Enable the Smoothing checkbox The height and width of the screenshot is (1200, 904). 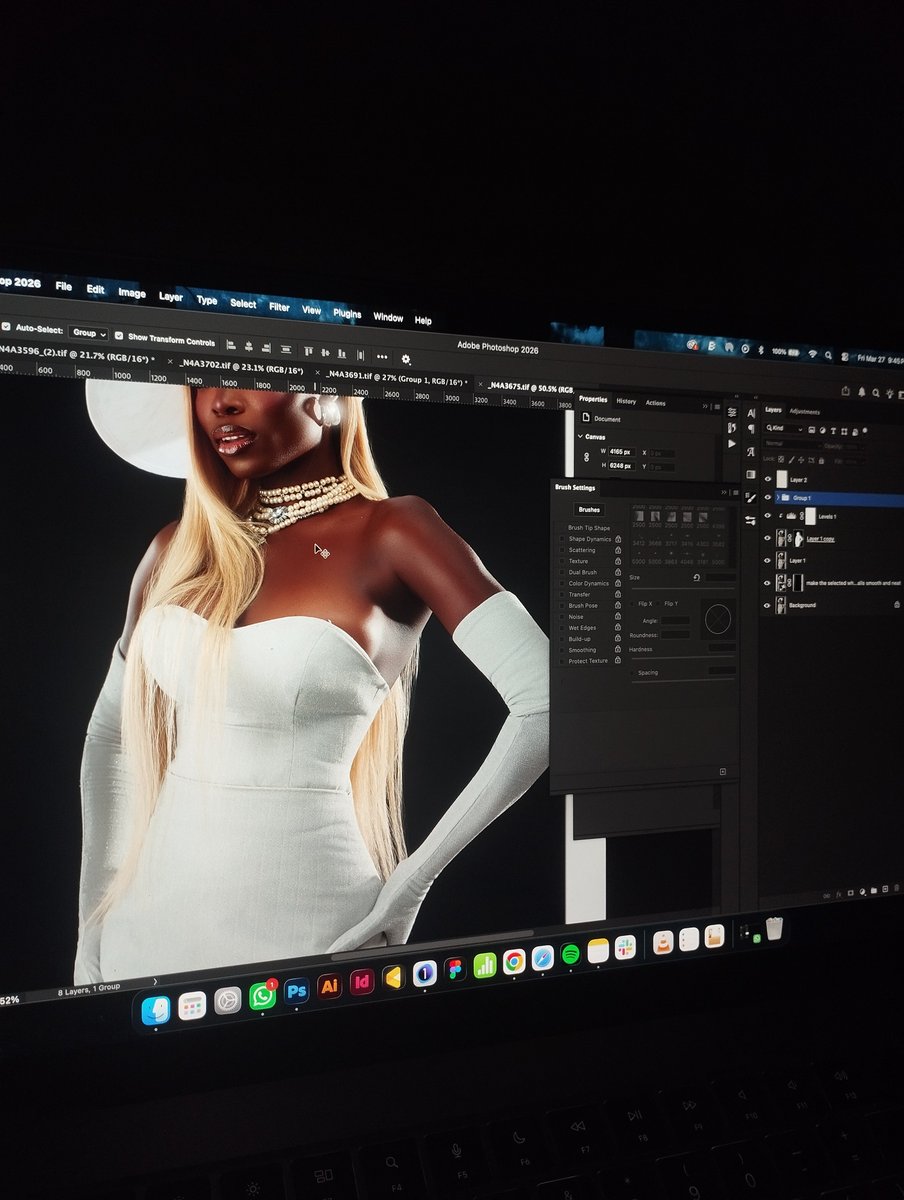click(x=561, y=650)
